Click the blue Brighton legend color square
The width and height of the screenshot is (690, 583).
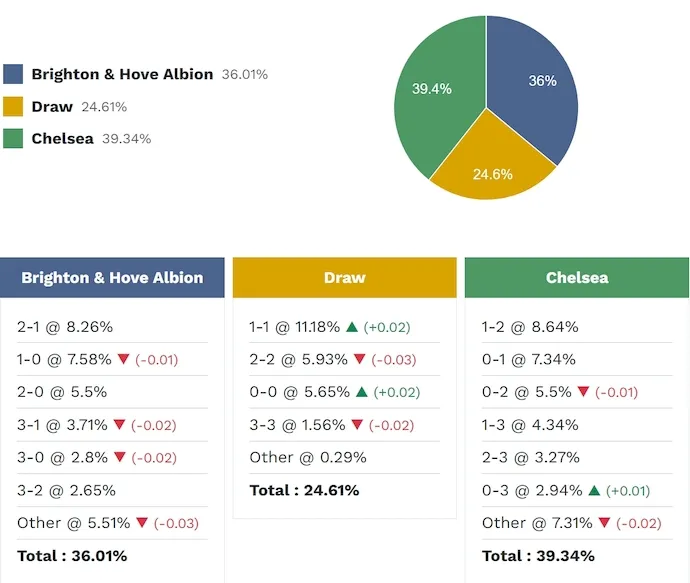coord(13,74)
